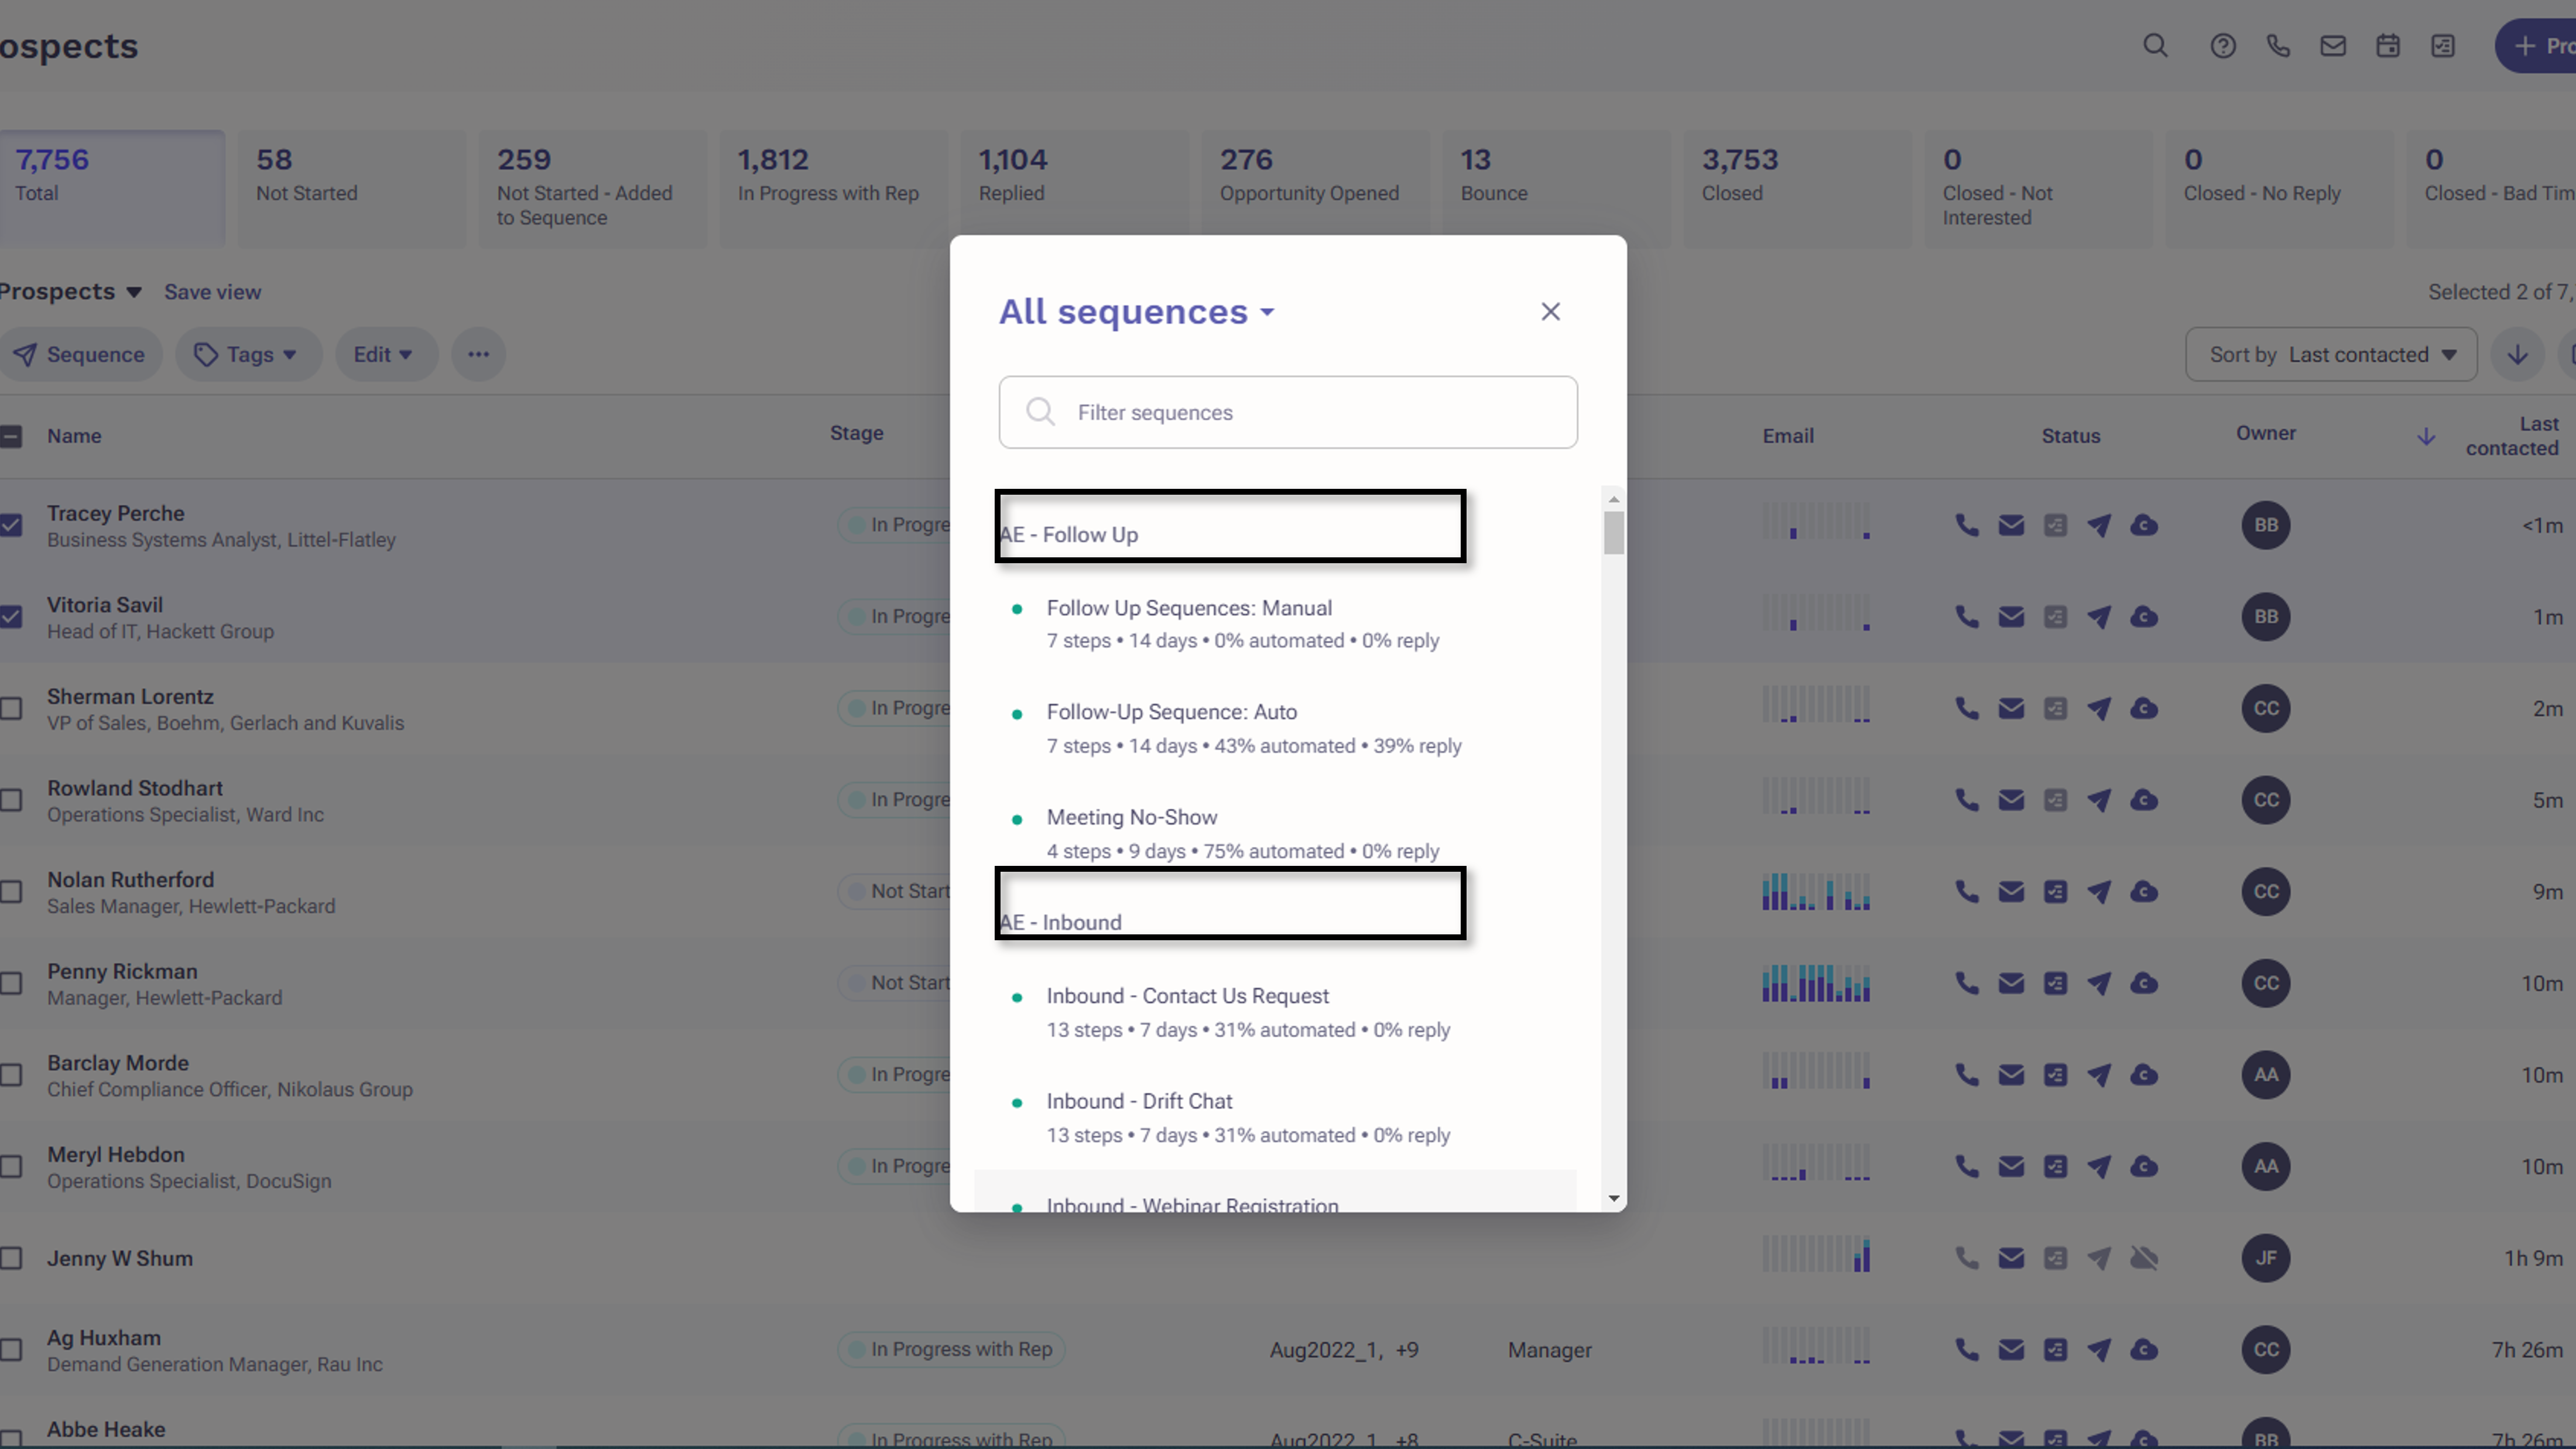
Task: Click inside the Filter sequences field
Action: point(1288,412)
